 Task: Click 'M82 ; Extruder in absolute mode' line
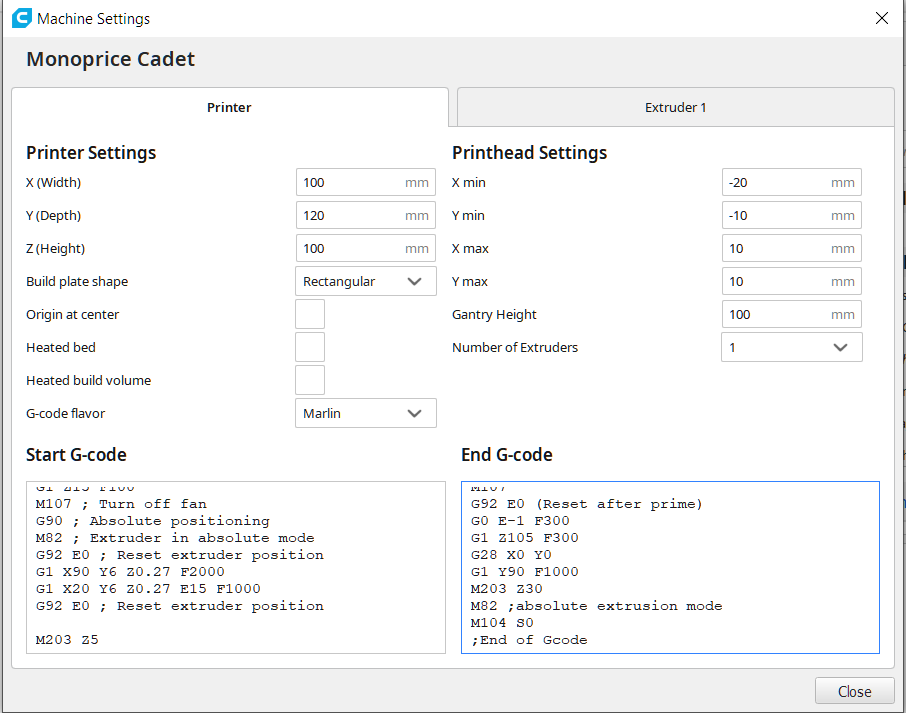tap(175, 538)
